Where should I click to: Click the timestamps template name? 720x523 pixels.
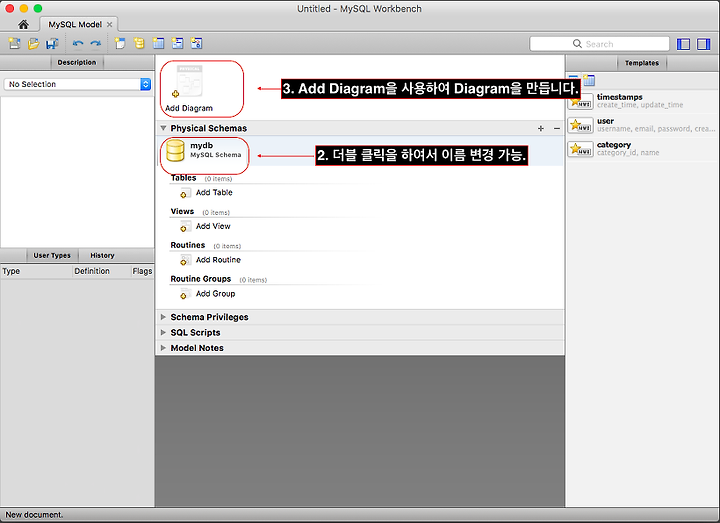[619, 97]
